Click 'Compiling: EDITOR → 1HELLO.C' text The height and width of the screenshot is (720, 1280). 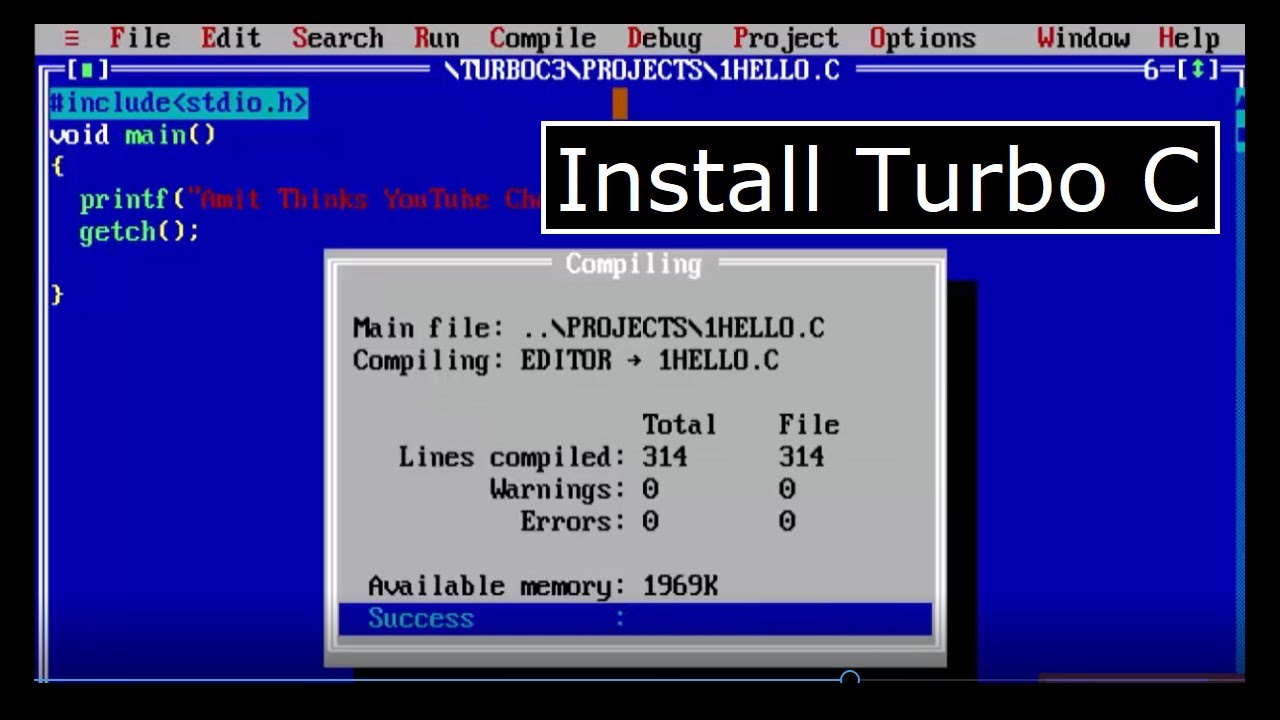[566, 360]
